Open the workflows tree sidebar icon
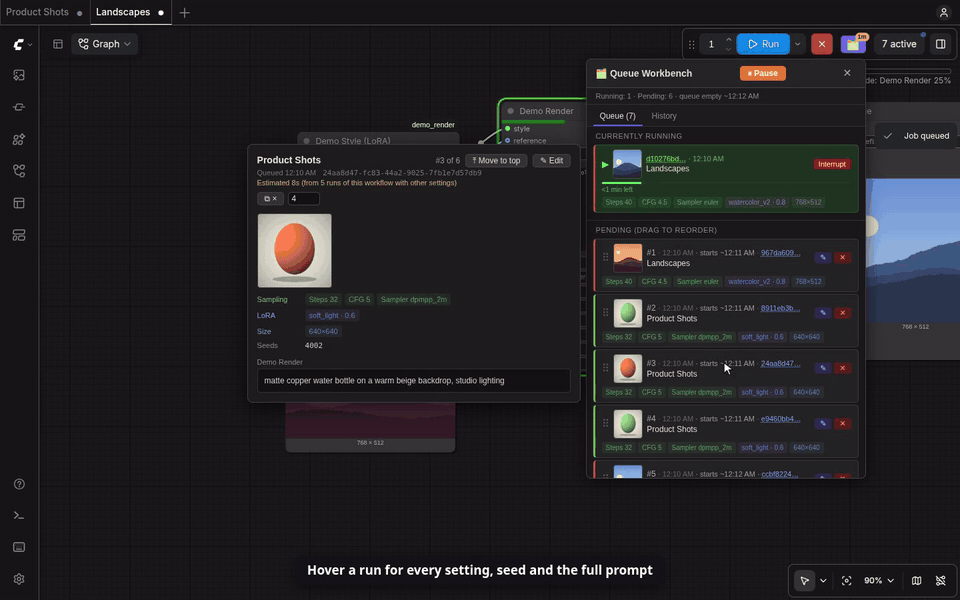Viewport: 960px width, 600px height. point(19,171)
